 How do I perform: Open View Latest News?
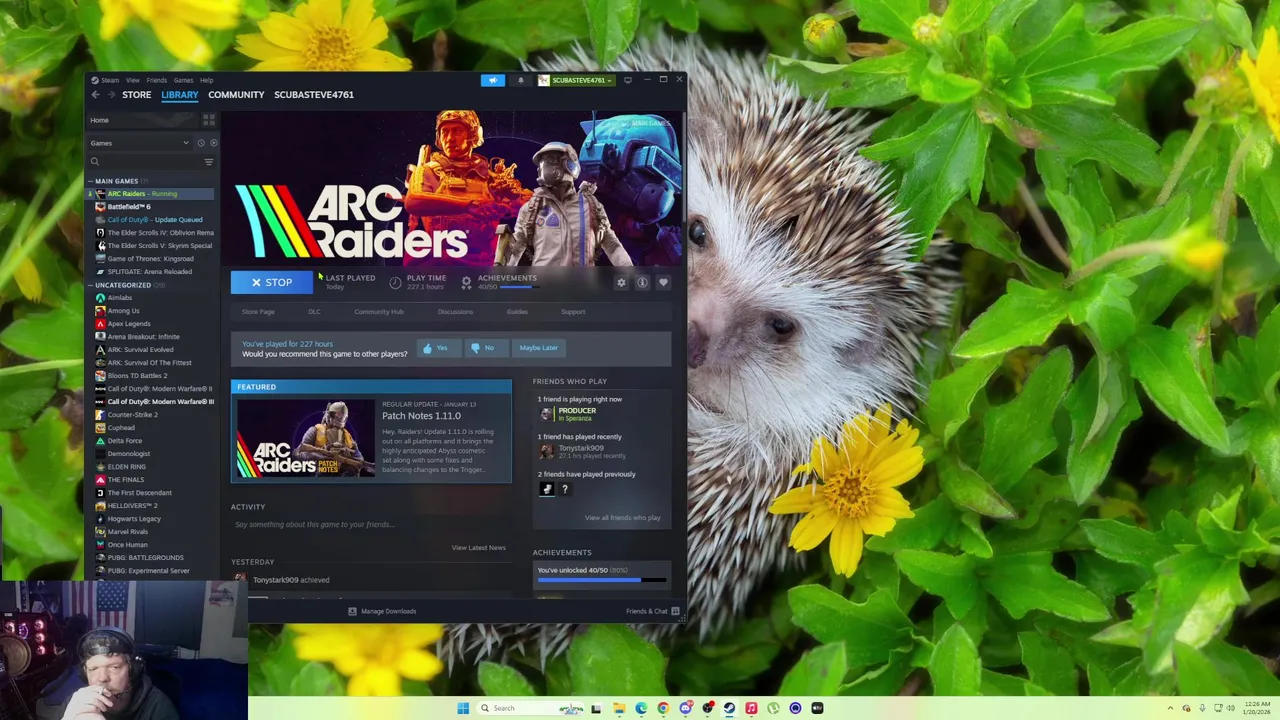(478, 548)
